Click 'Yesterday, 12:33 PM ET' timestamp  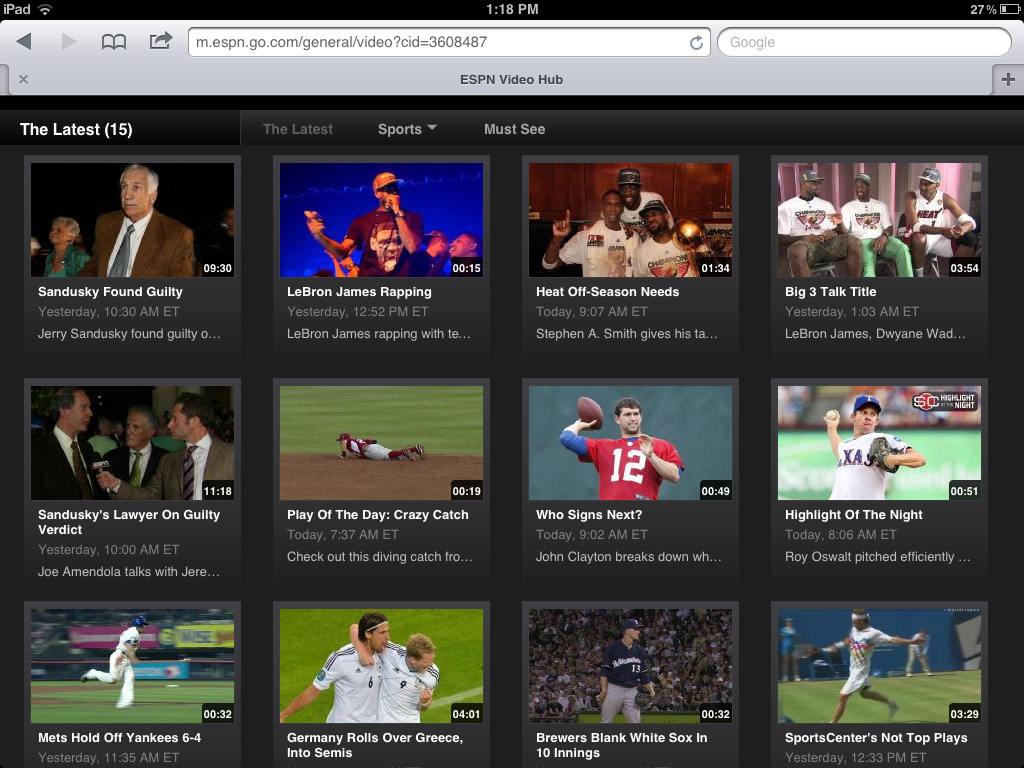pyautogui.click(x=856, y=758)
